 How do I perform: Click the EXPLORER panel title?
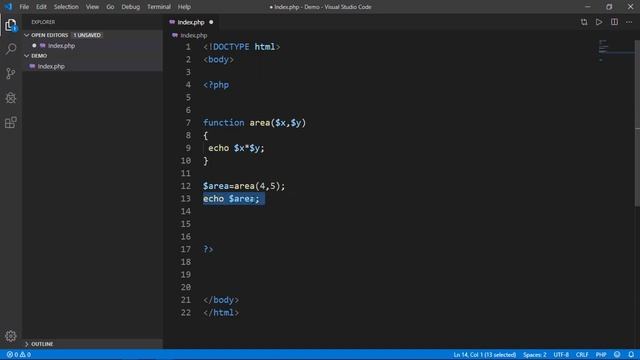(x=43, y=22)
